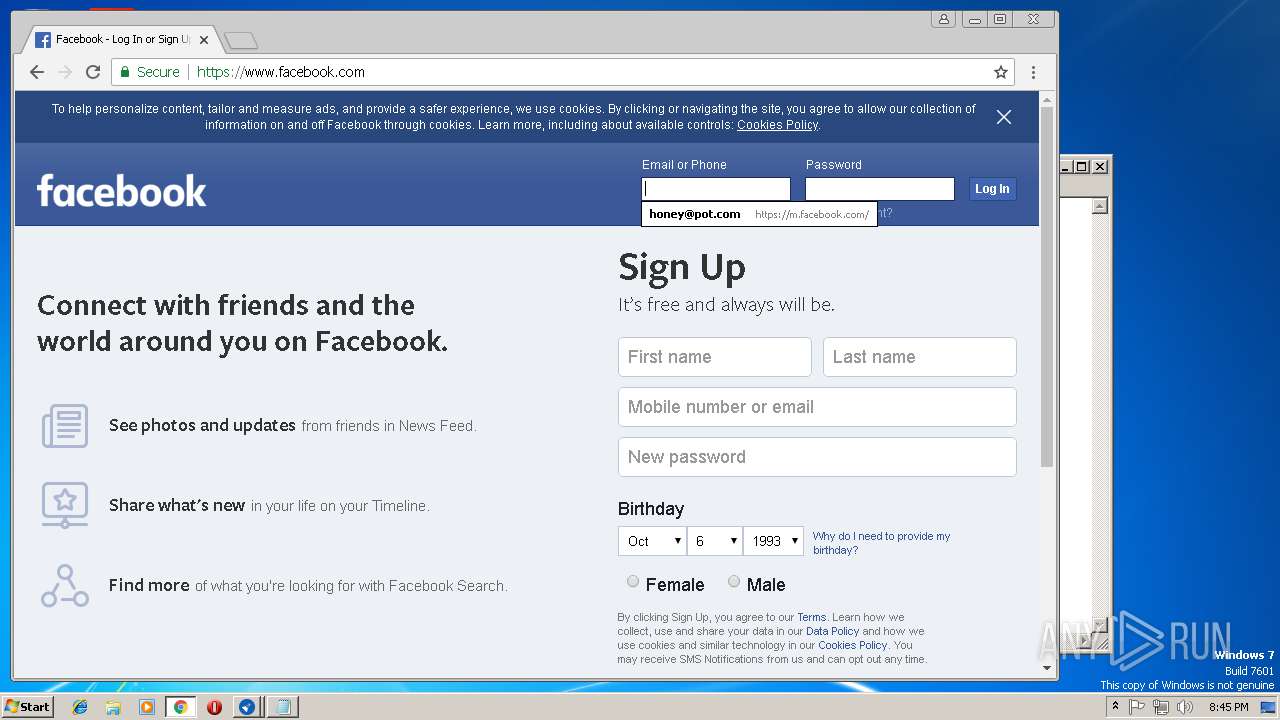Click the browser forward arrow
Viewport: 1280px width, 720px height.
[65, 72]
